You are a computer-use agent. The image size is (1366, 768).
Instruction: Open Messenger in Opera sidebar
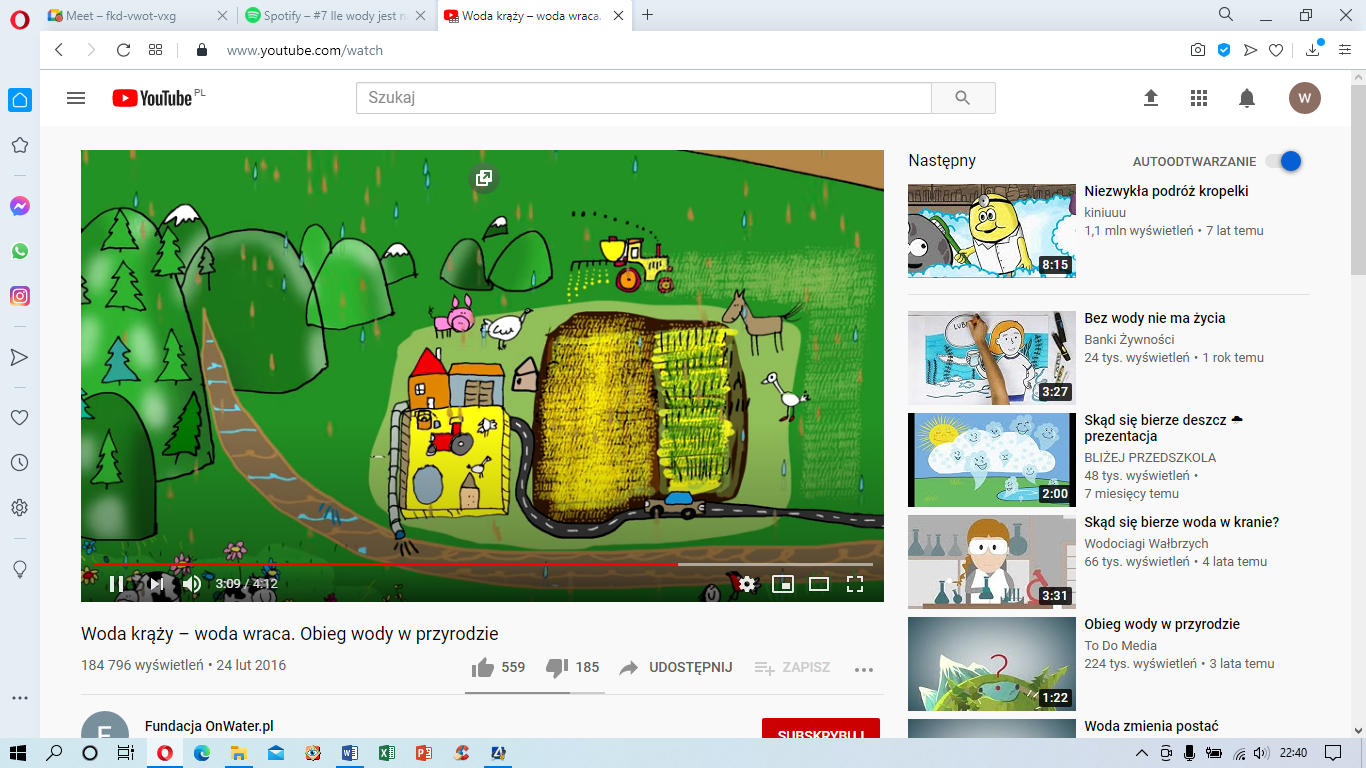tap(19, 206)
